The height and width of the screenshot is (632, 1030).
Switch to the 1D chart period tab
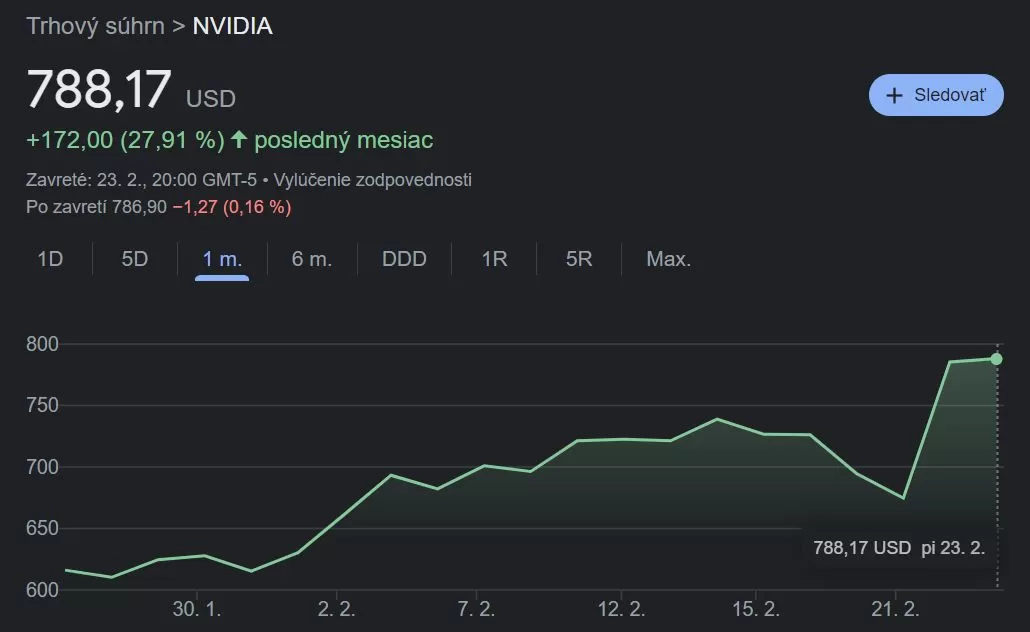coord(50,258)
